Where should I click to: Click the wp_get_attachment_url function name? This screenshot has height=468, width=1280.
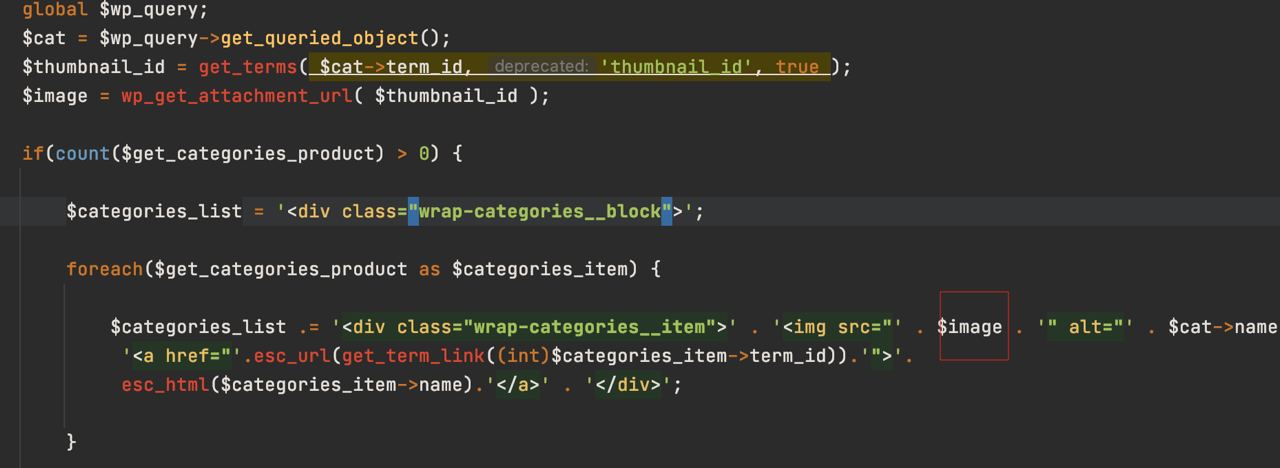pyautogui.click(x=237, y=96)
